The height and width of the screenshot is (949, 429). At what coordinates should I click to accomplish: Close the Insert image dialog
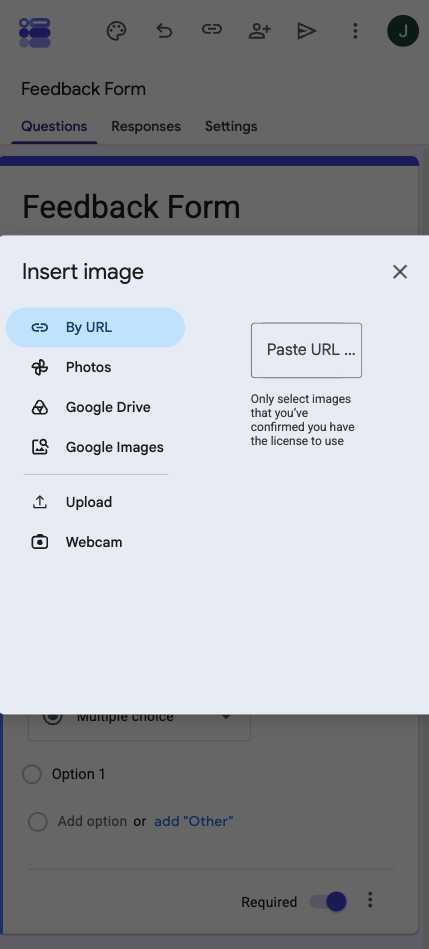pyautogui.click(x=399, y=272)
